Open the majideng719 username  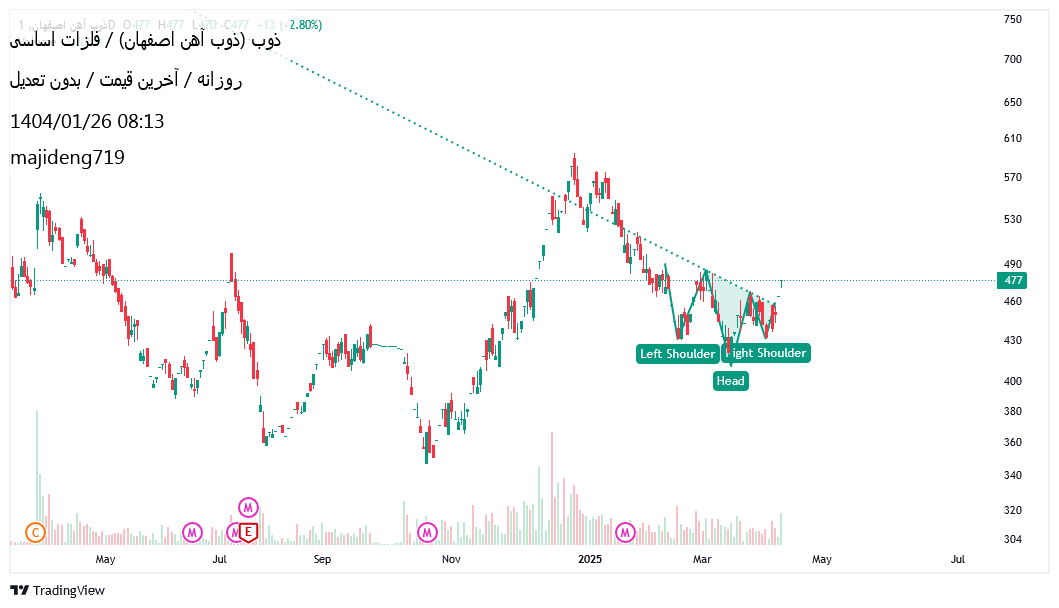point(67,157)
